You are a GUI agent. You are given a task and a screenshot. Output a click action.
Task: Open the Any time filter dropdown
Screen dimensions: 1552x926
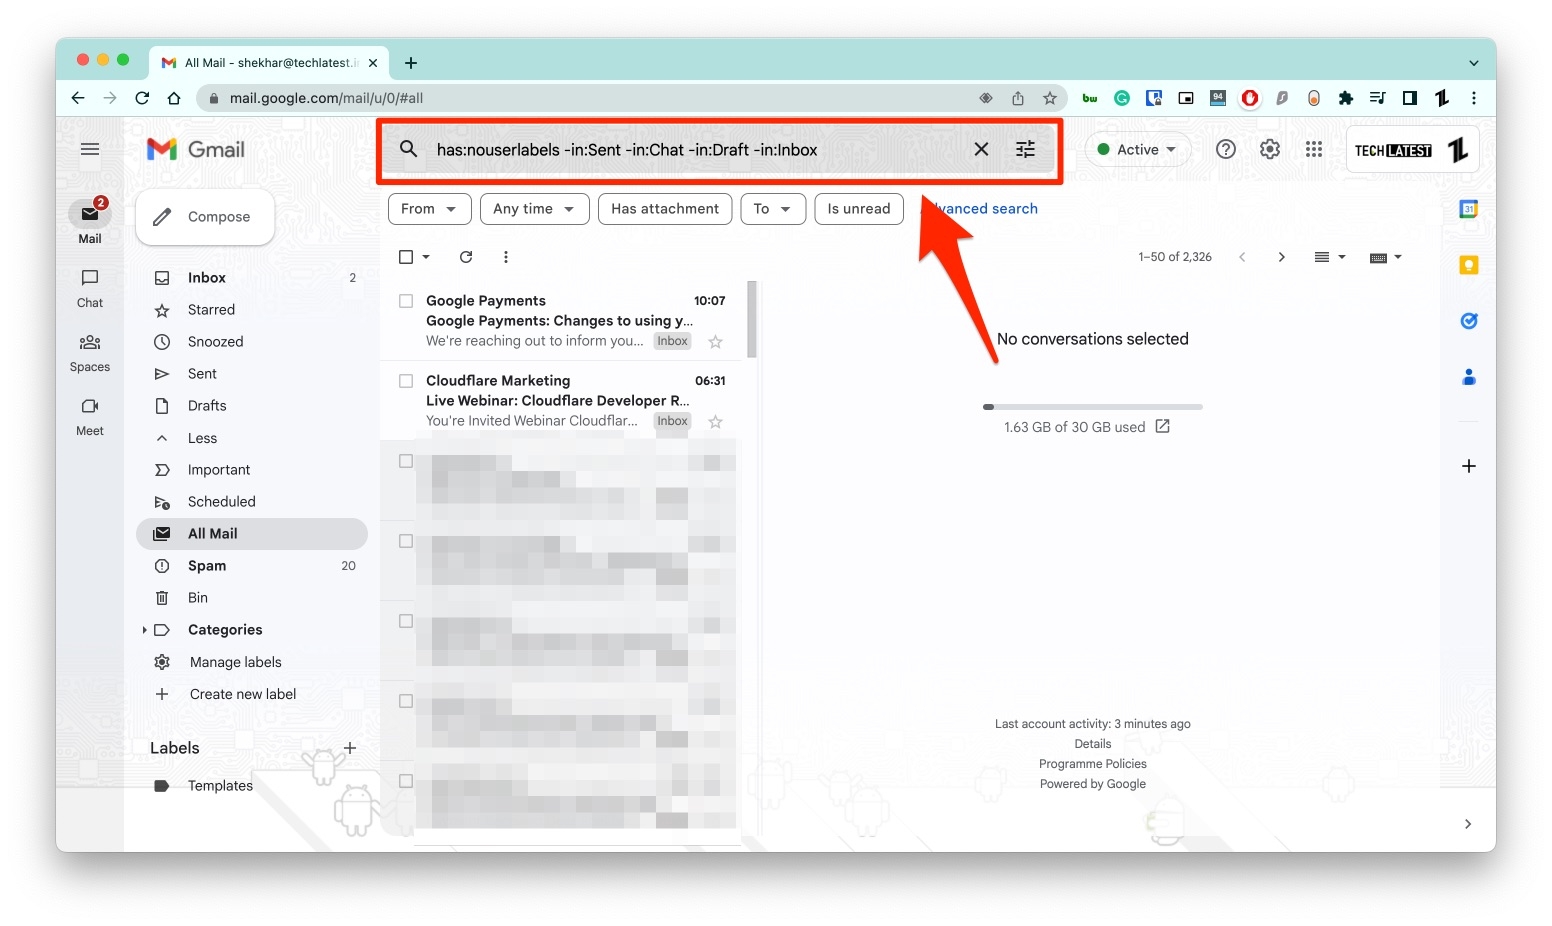[534, 209]
